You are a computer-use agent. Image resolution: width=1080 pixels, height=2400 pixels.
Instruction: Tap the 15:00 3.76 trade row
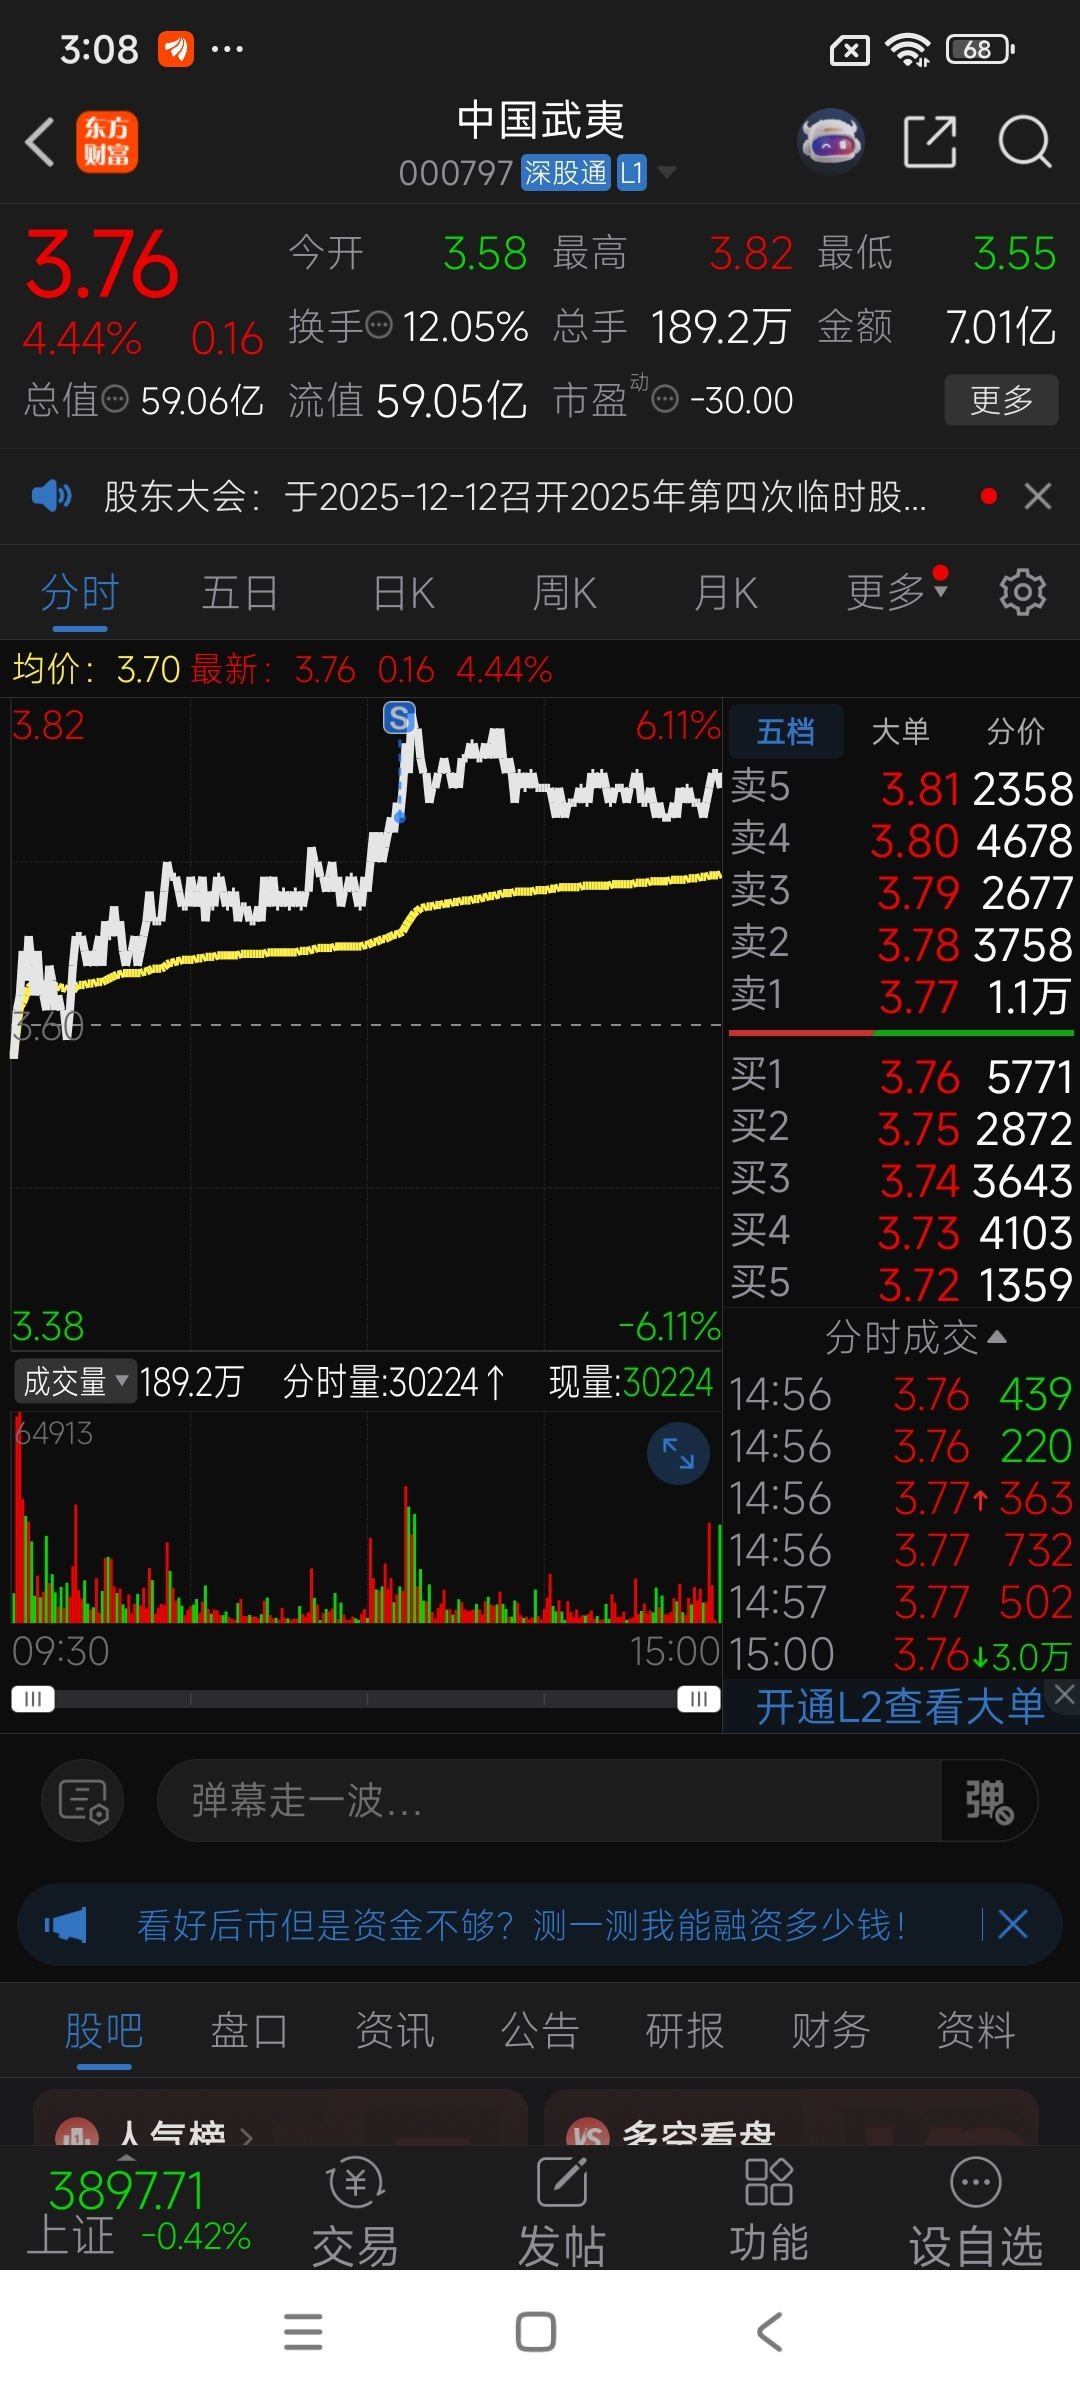coord(901,1654)
